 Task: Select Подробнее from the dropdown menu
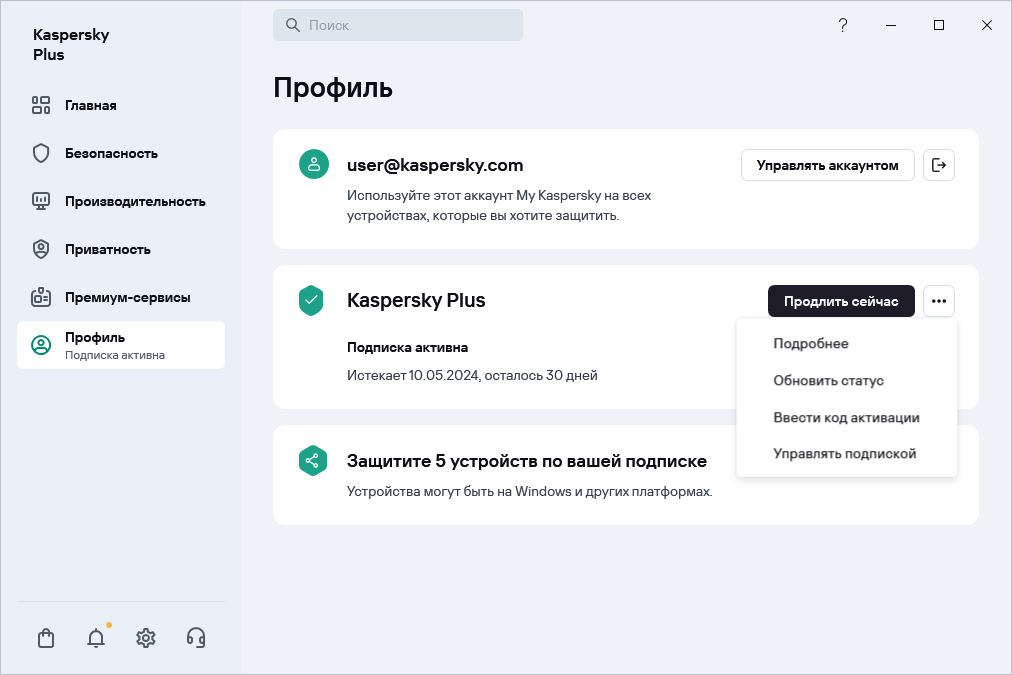(810, 344)
